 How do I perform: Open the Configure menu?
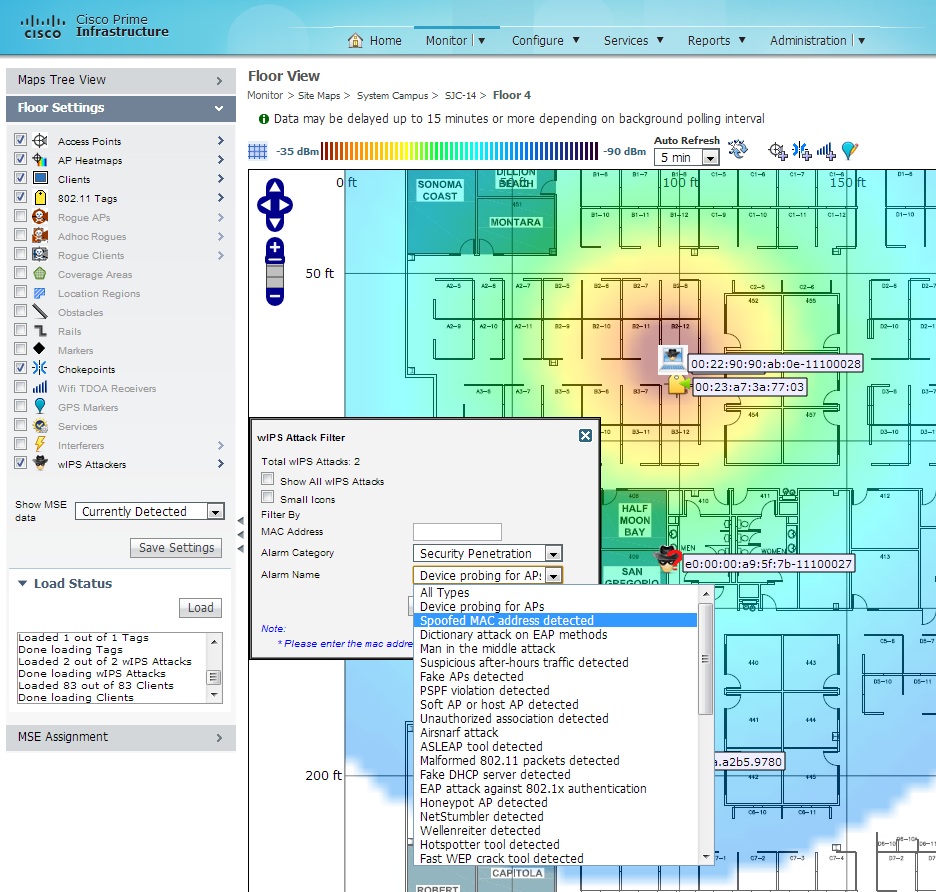point(545,41)
